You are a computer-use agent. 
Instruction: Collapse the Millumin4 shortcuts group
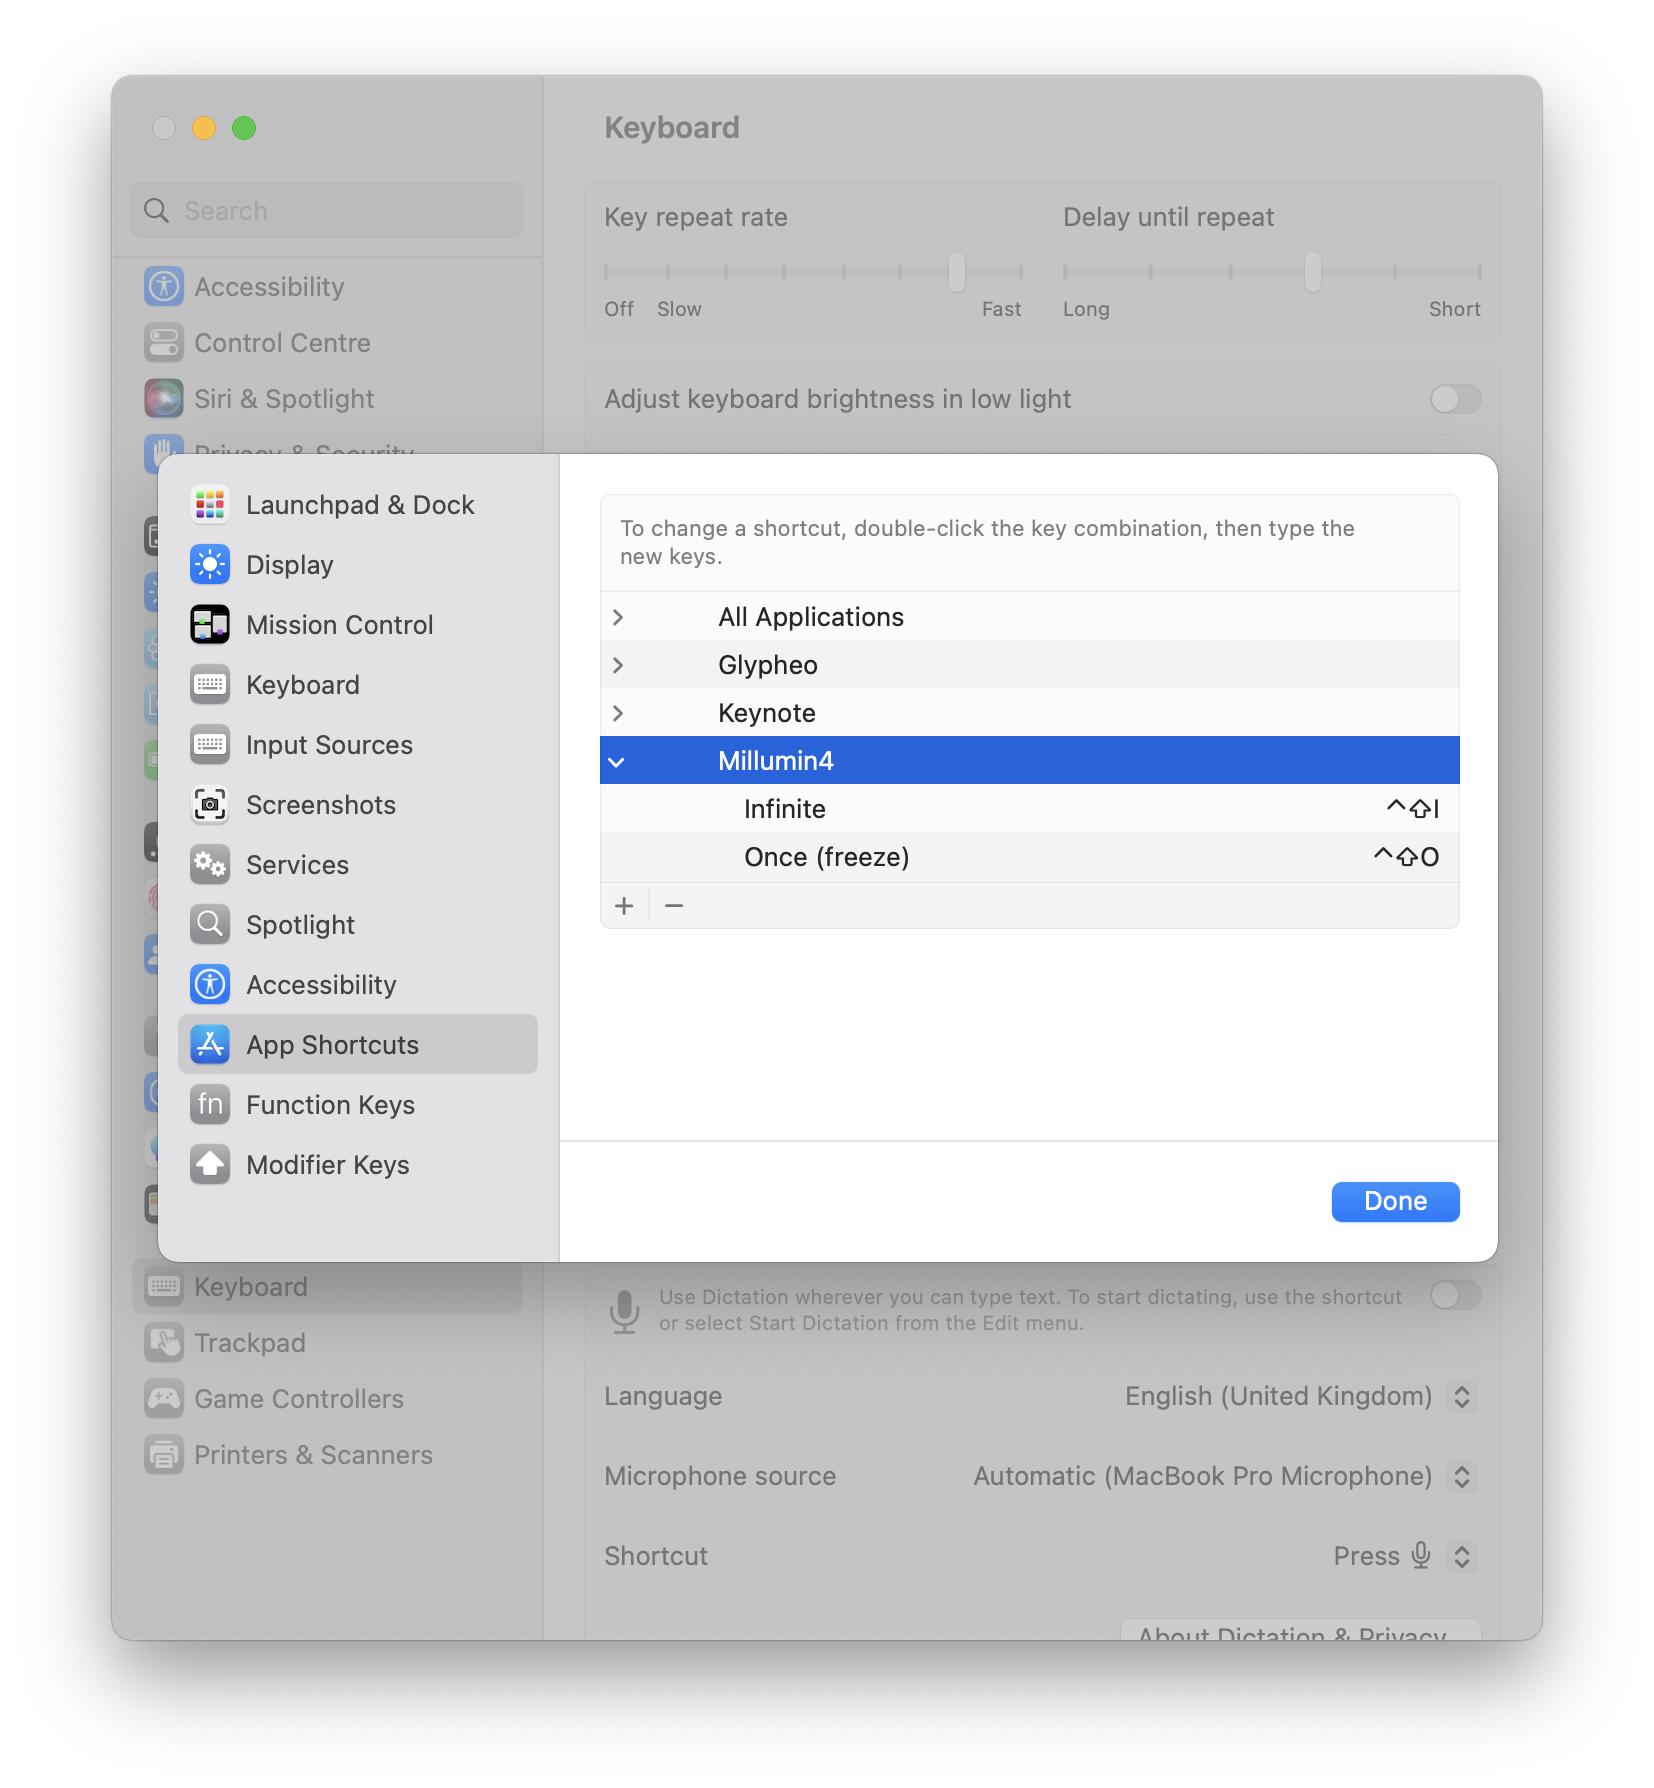pos(617,762)
